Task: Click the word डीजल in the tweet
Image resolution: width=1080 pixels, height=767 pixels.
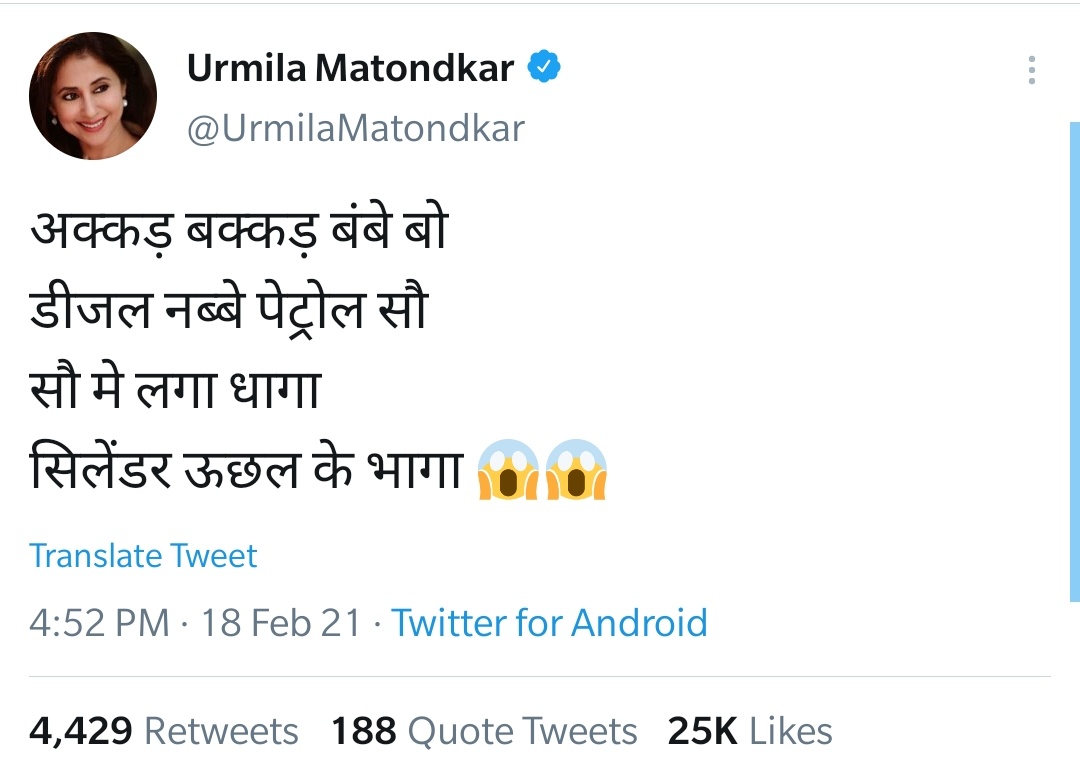Action: (91, 311)
